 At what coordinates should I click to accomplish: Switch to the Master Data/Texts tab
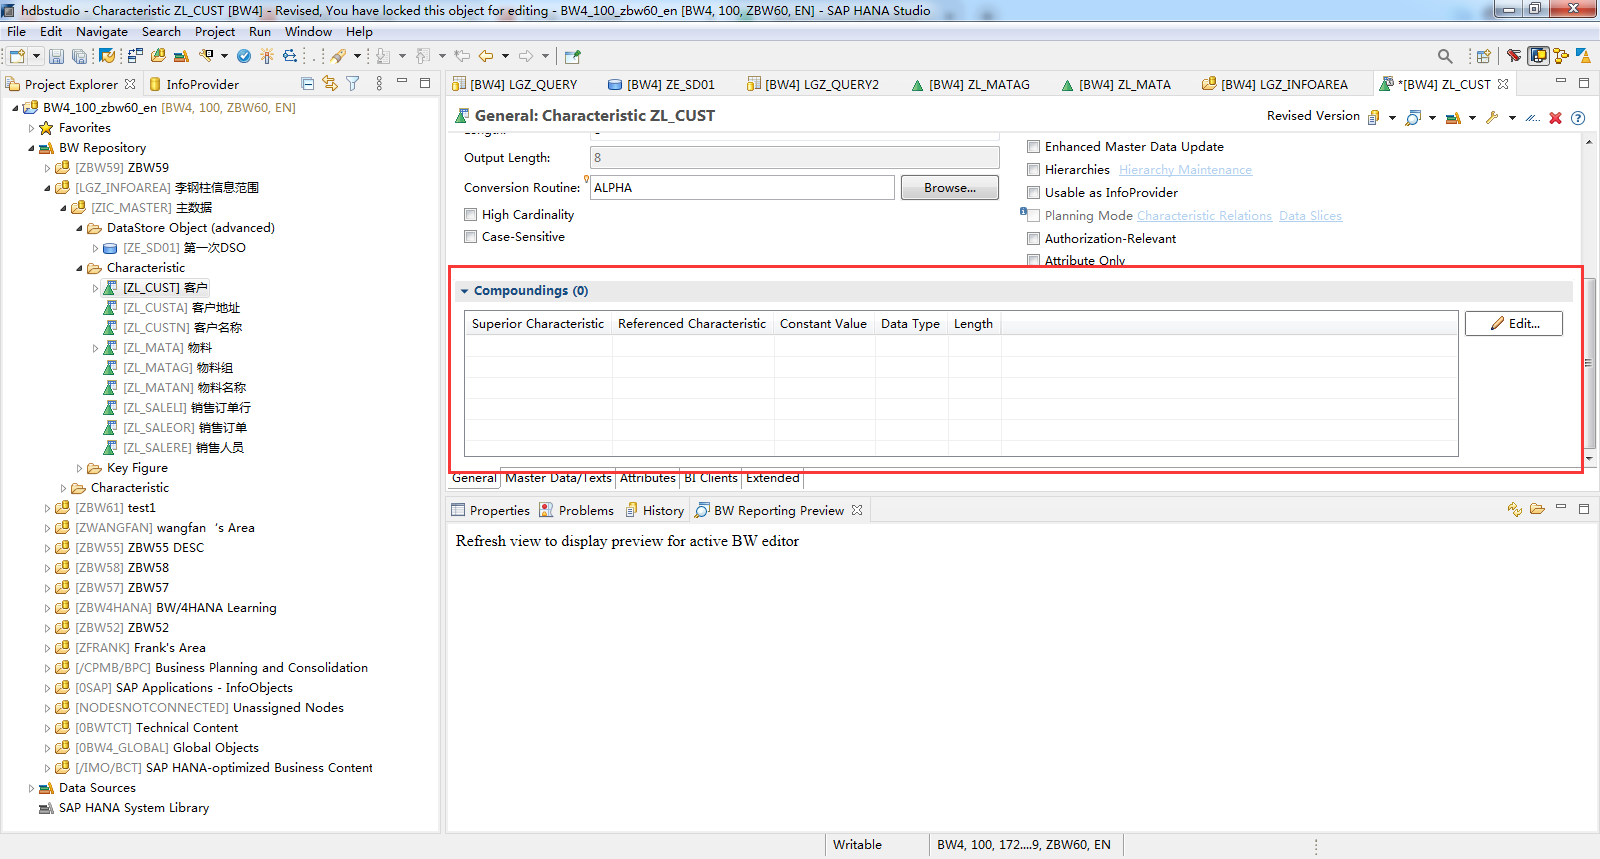coord(558,478)
